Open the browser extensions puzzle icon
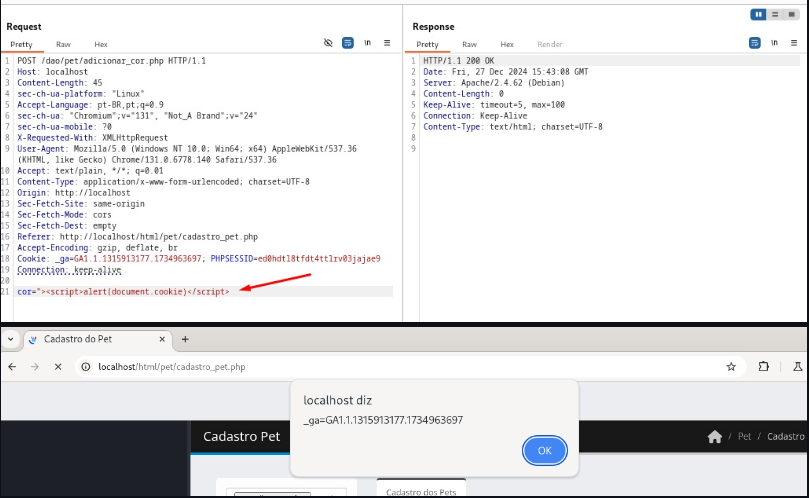Screen dimensions: 809x498 click(764, 367)
